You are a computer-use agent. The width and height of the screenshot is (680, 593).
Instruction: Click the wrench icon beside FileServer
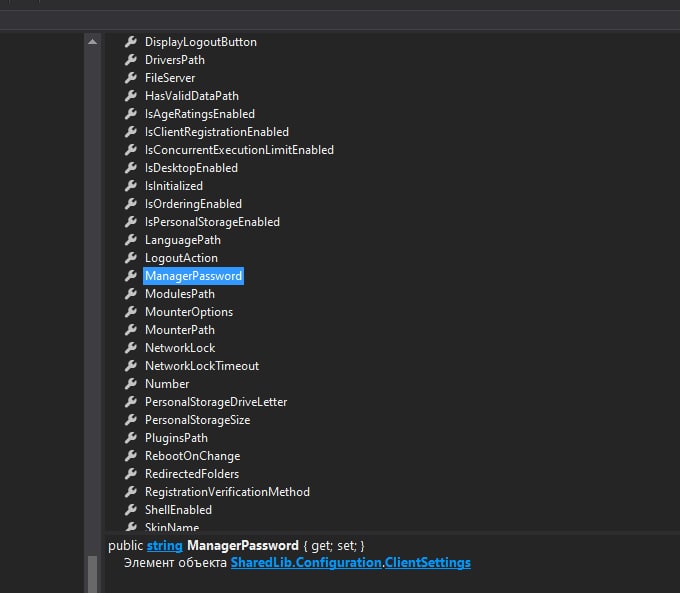(131, 78)
